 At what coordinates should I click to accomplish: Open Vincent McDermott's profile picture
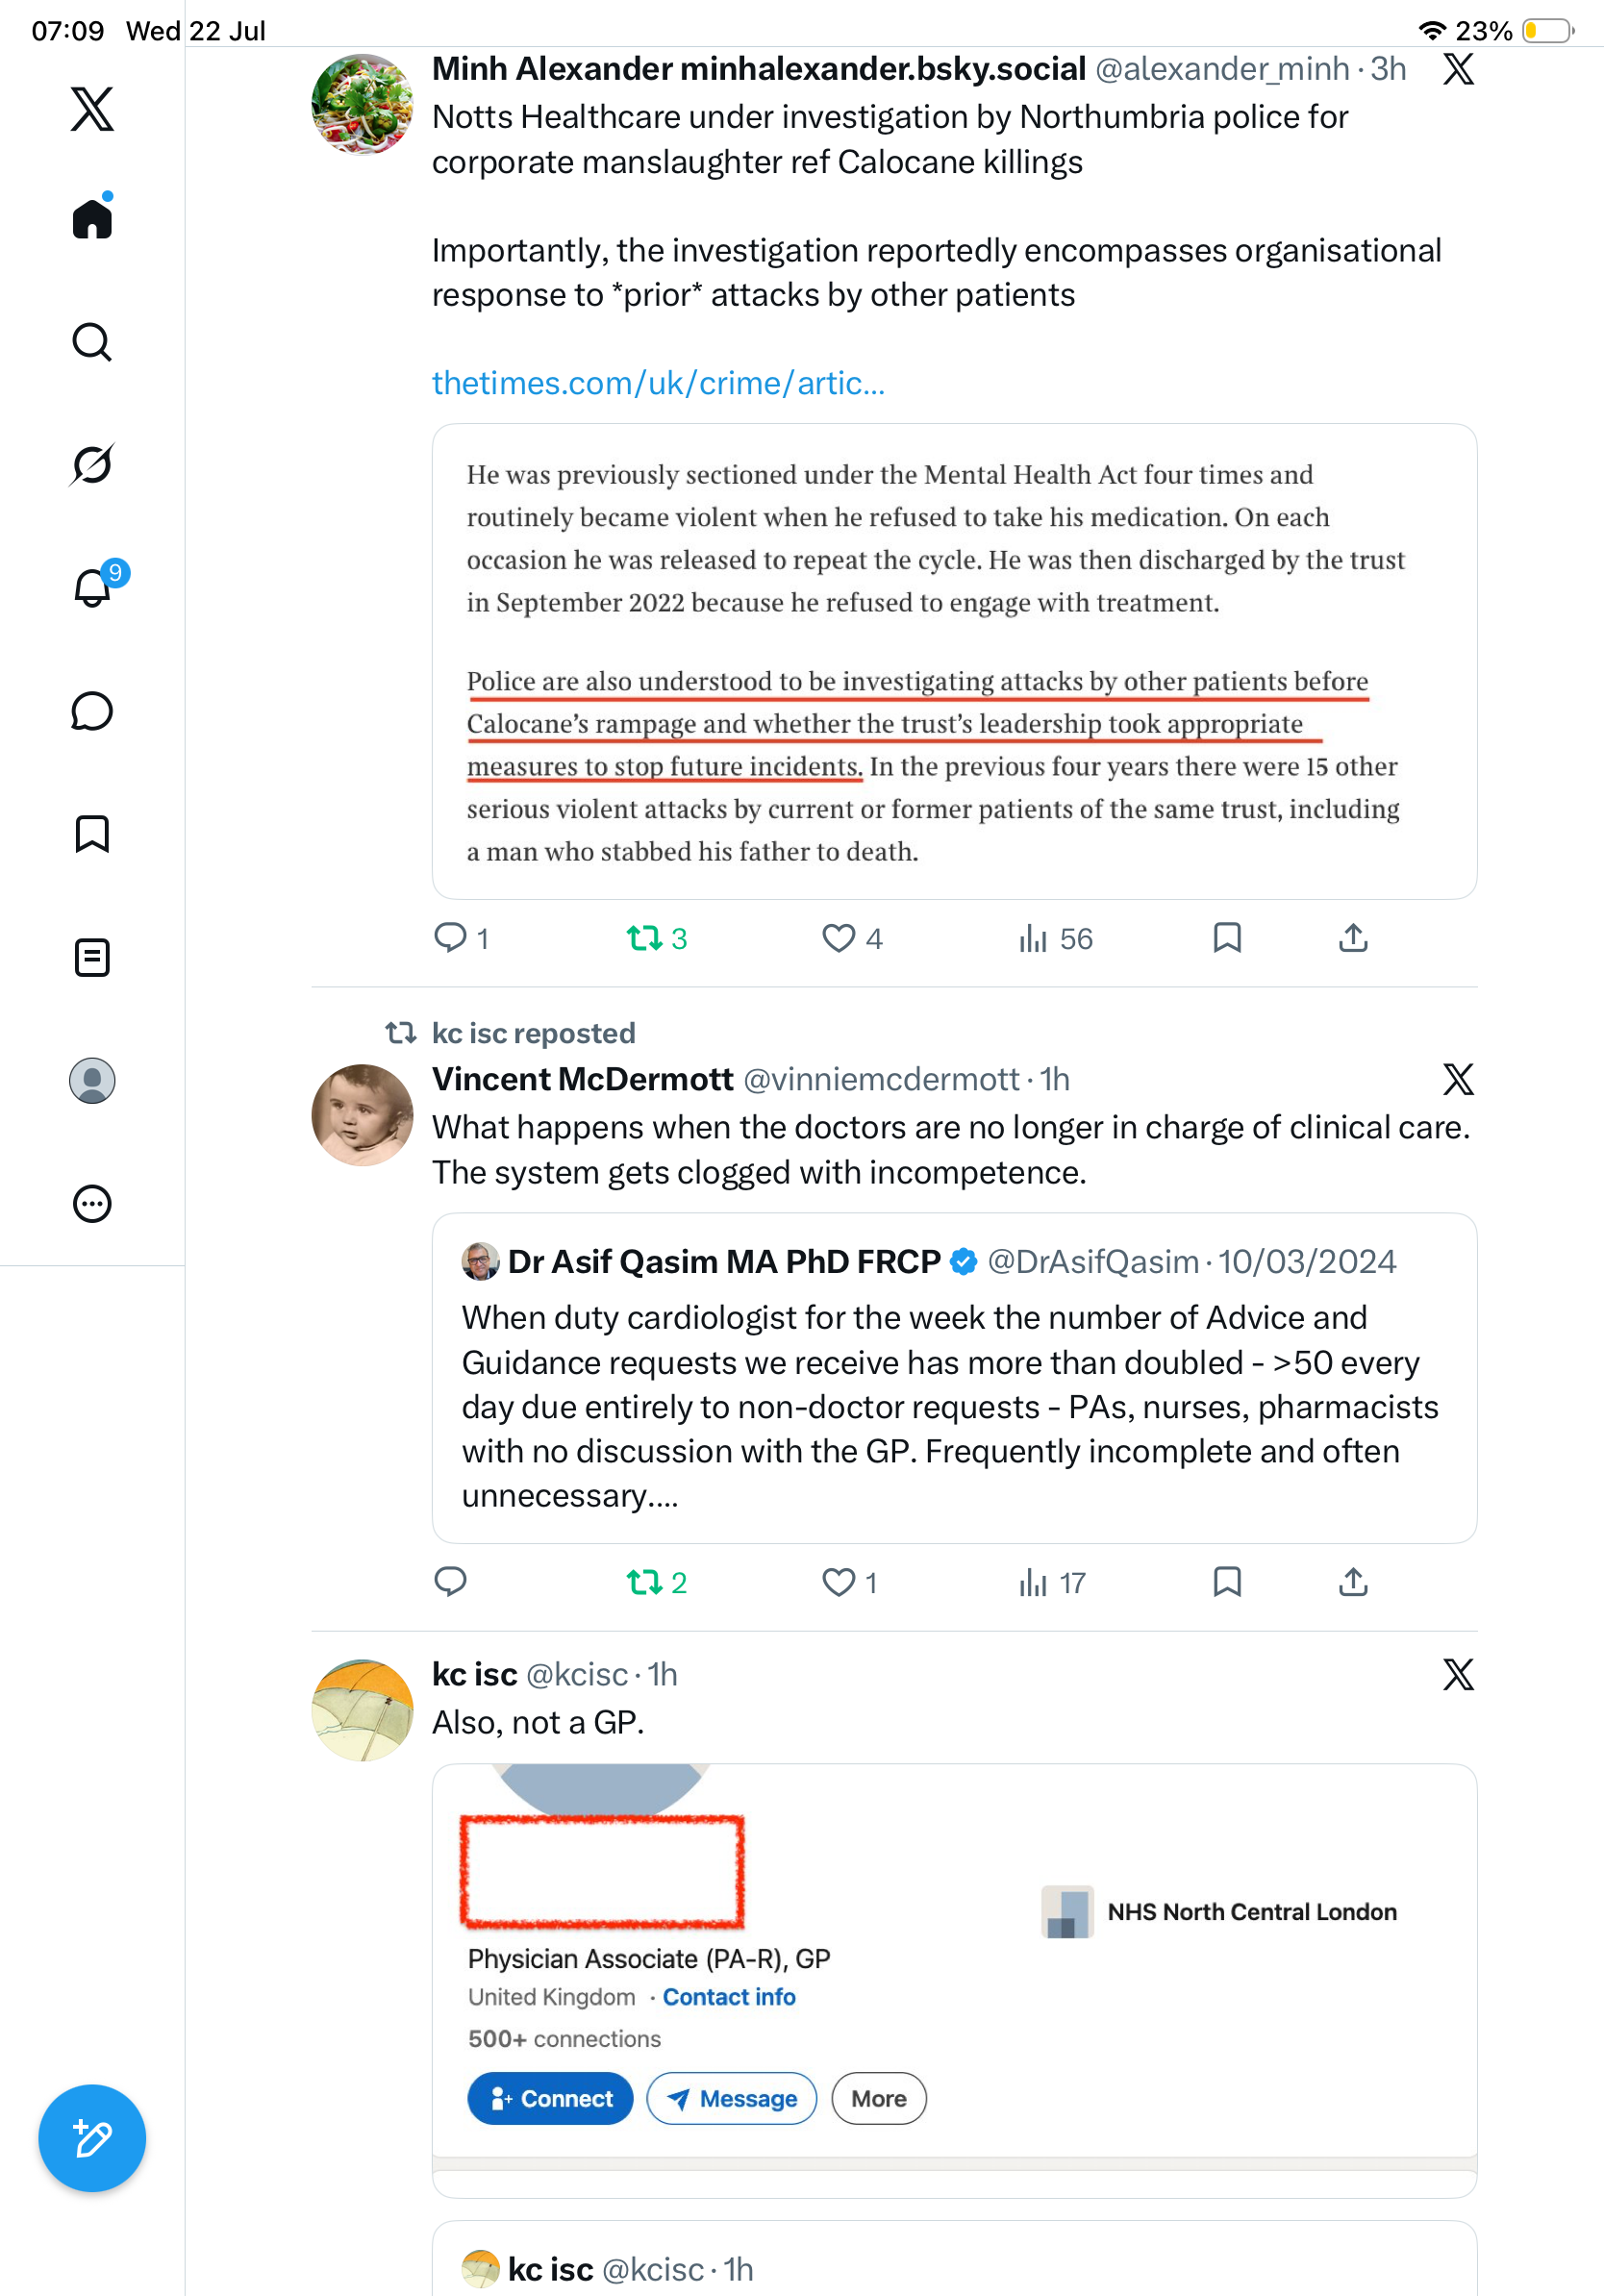(362, 1114)
